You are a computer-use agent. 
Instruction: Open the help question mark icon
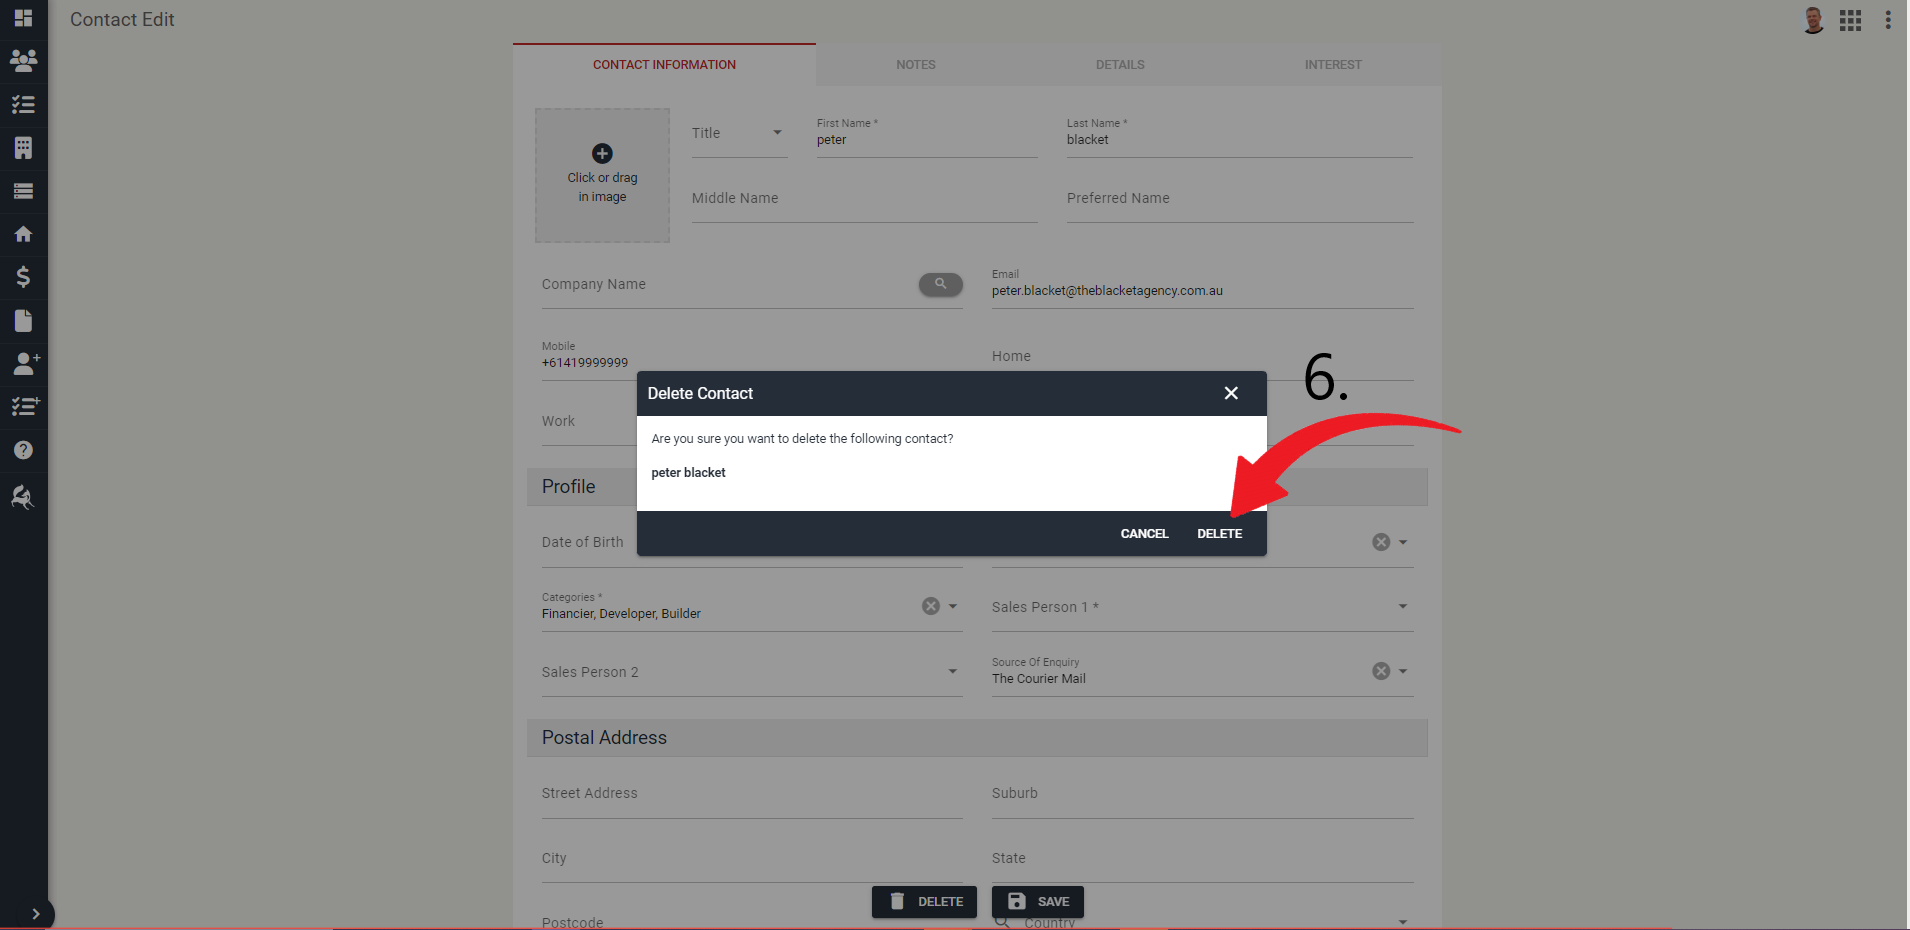[22, 450]
